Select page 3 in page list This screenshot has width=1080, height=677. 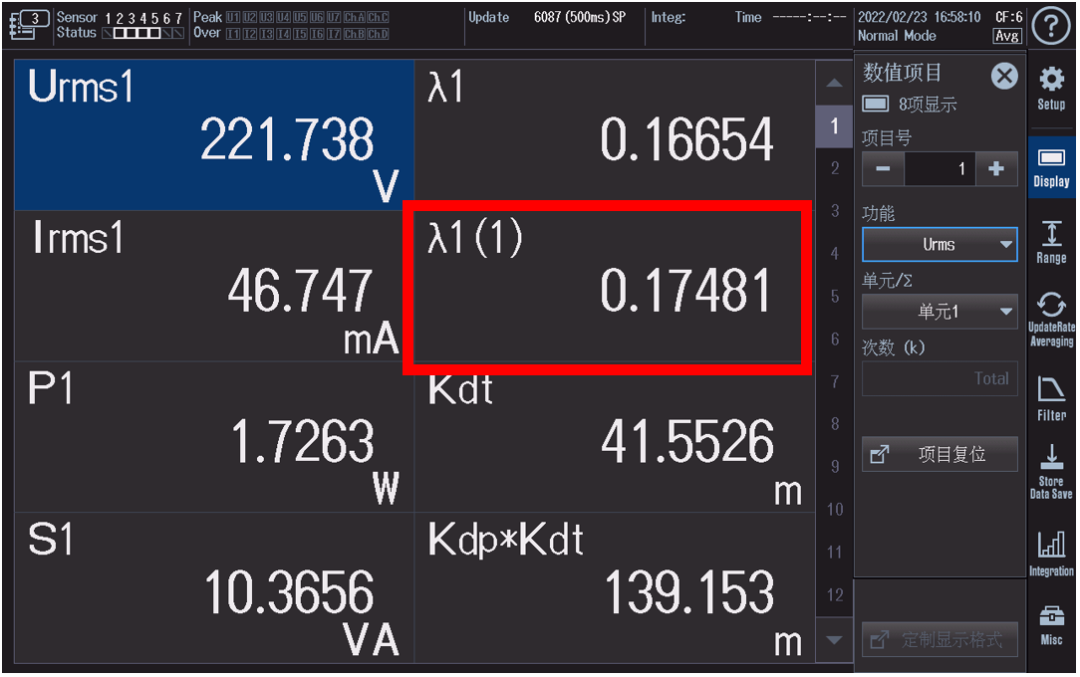click(x=834, y=211)
